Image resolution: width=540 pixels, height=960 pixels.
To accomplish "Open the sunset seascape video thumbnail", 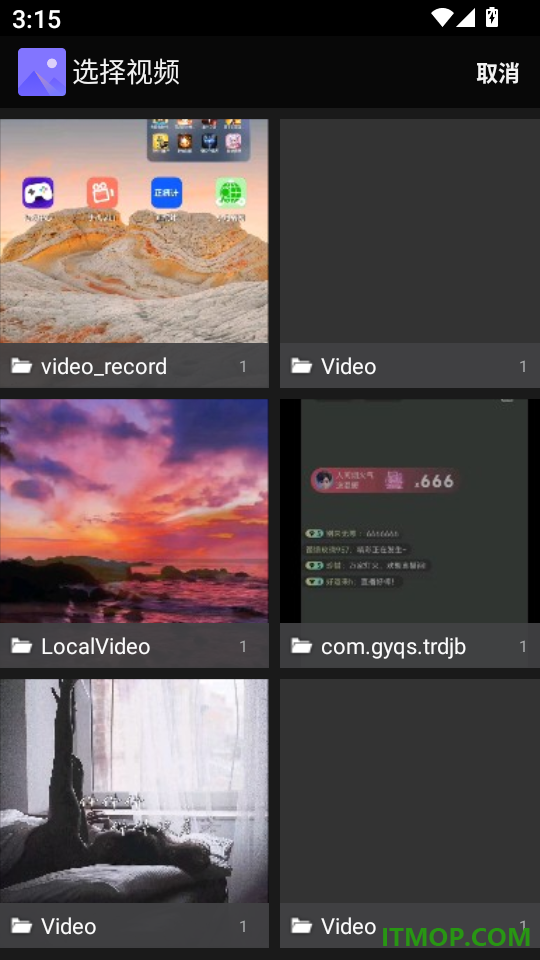I will (x=134, y=511).
